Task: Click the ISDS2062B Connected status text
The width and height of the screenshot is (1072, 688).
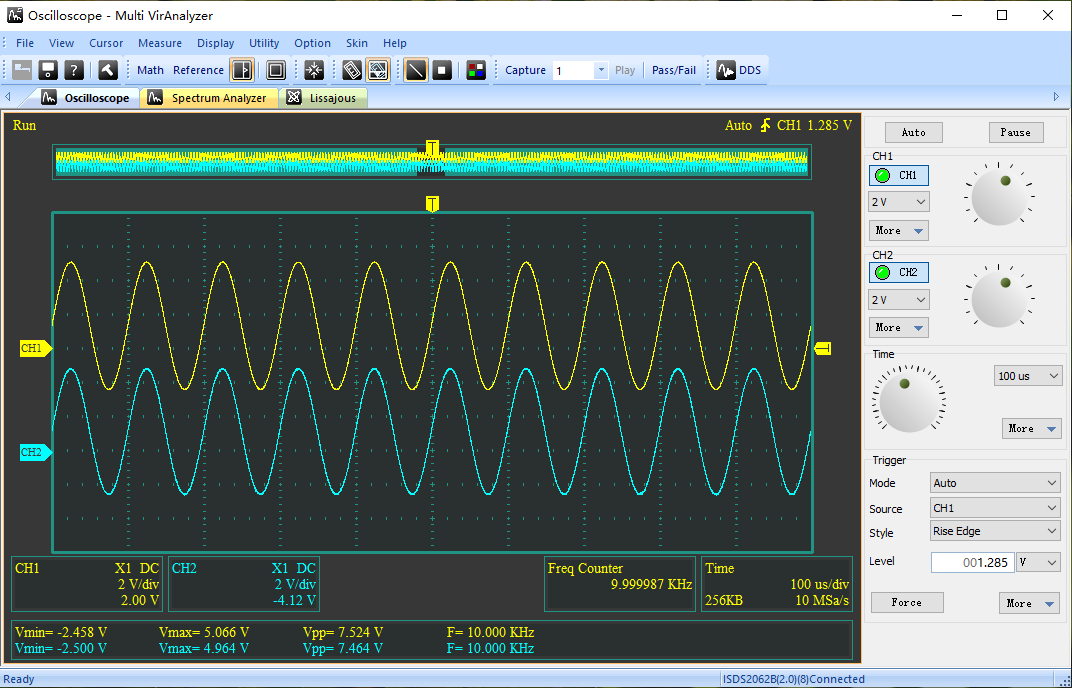Action: pos(794,679)
